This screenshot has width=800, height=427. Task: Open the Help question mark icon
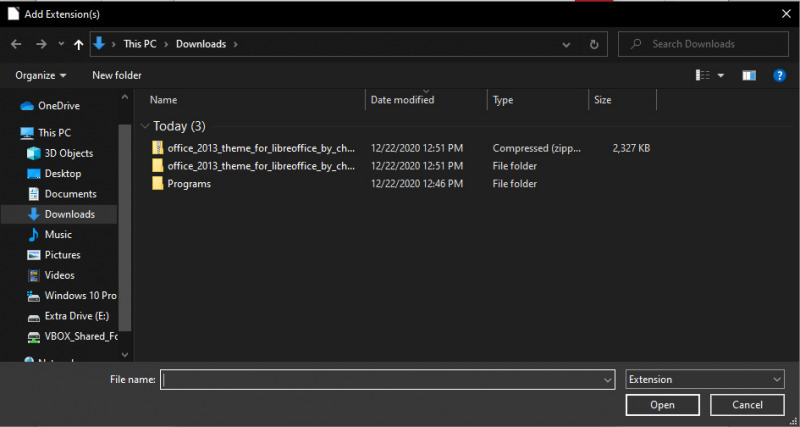(780, 75)
